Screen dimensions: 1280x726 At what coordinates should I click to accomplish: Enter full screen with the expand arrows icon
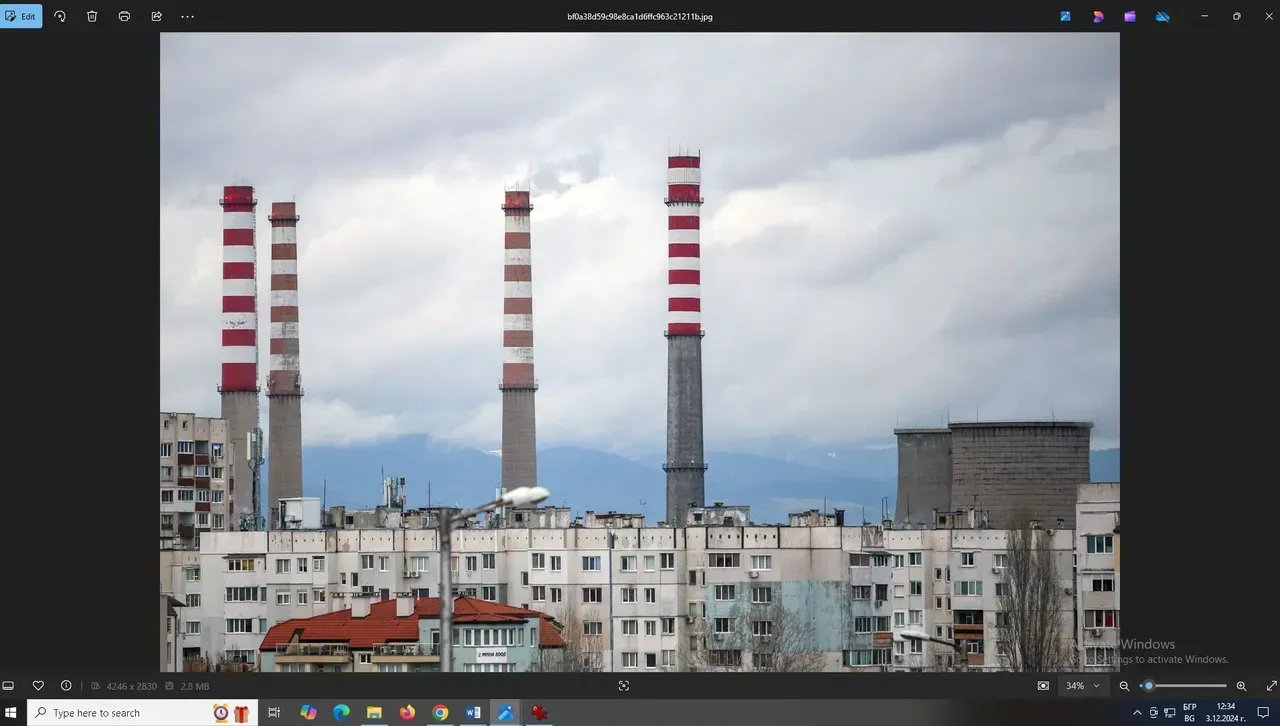[x=1271, y=686]
